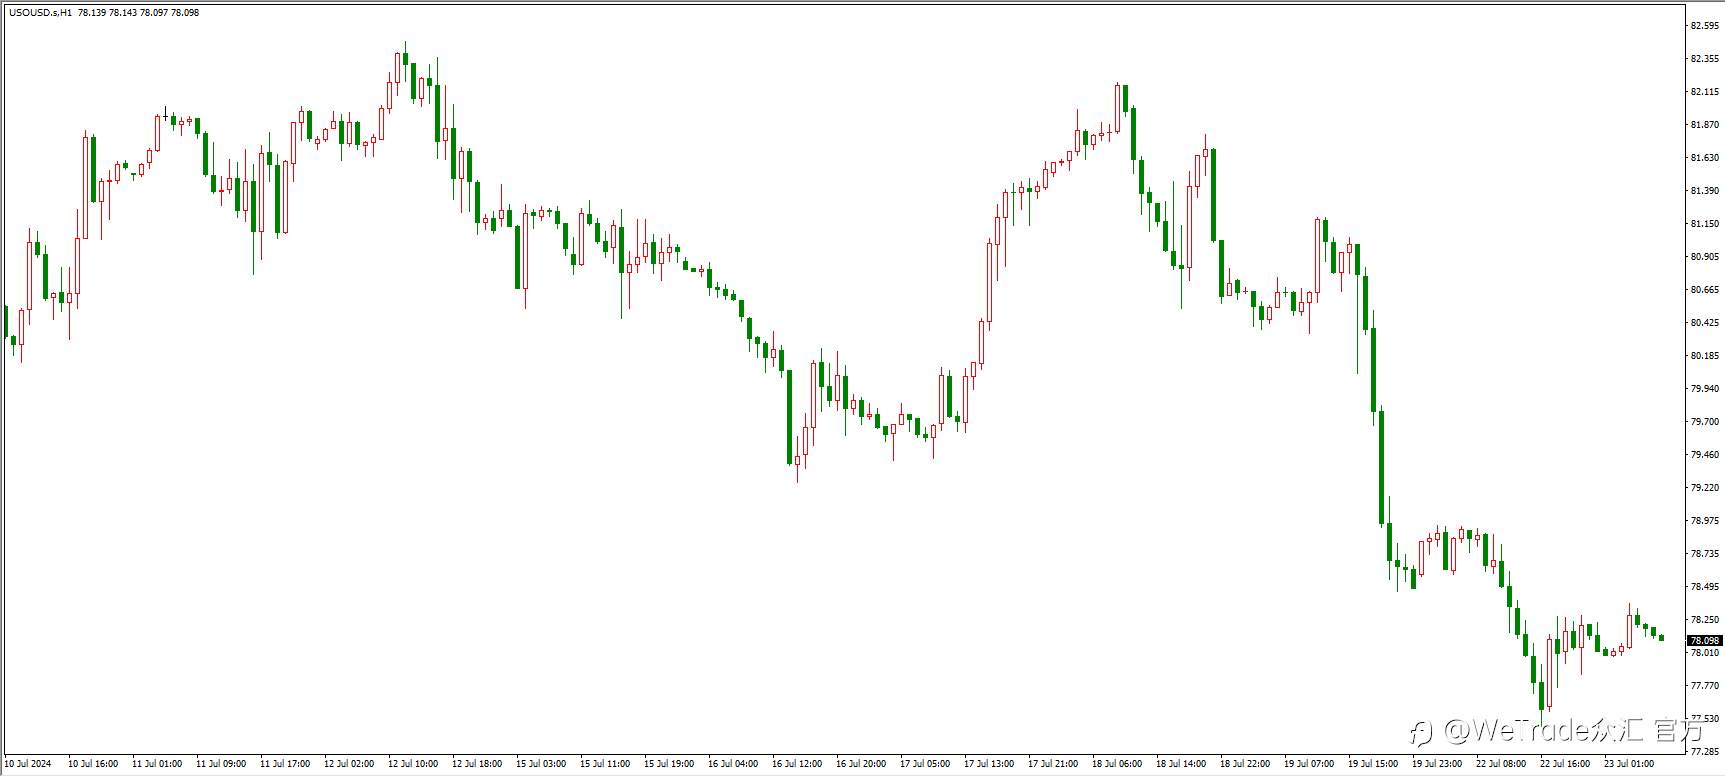
Task: Click the 82.595 price axis label
Action: coord(1704,26)
